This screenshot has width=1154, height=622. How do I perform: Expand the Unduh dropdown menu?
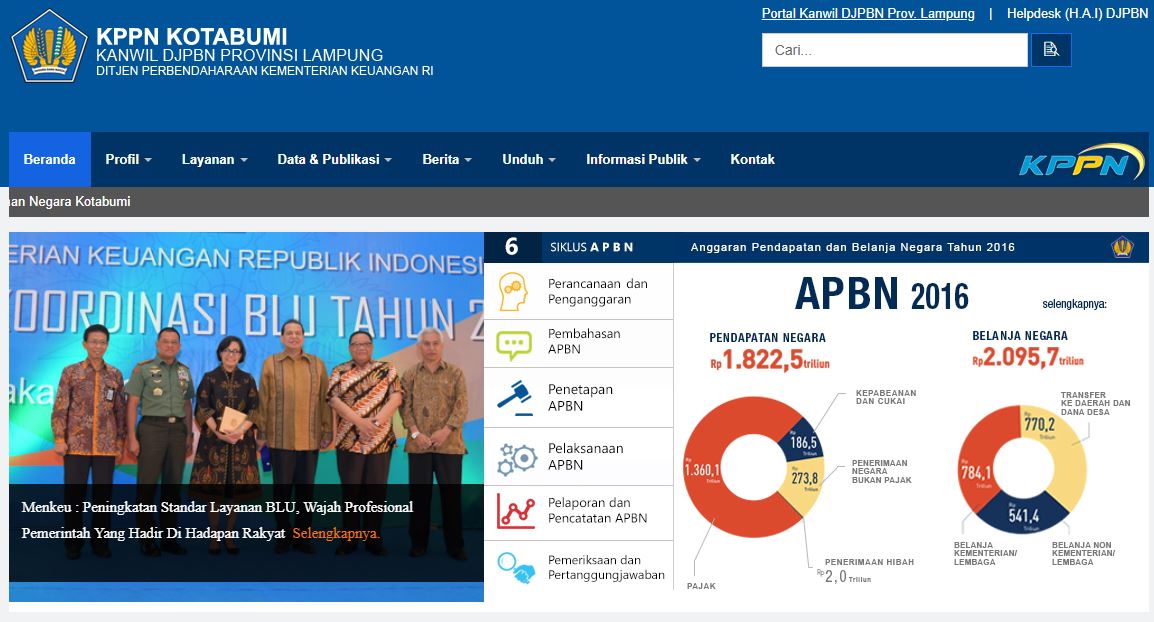point(528,160)
